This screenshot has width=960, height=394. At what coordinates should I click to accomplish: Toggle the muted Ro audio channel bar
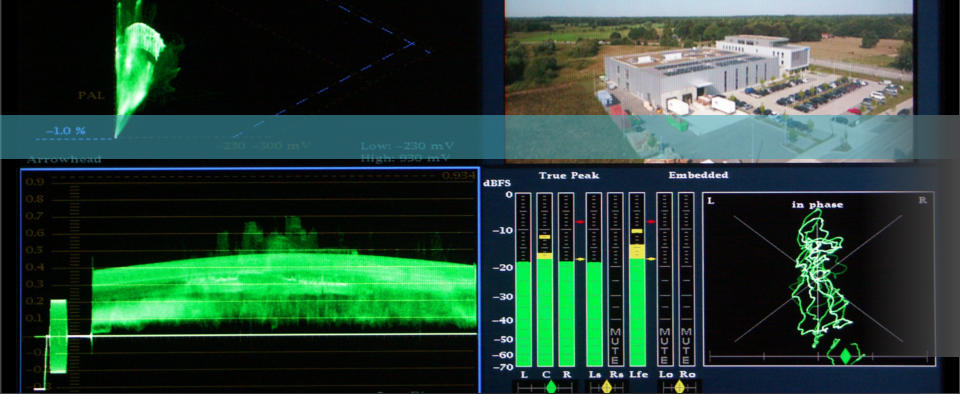686,280
